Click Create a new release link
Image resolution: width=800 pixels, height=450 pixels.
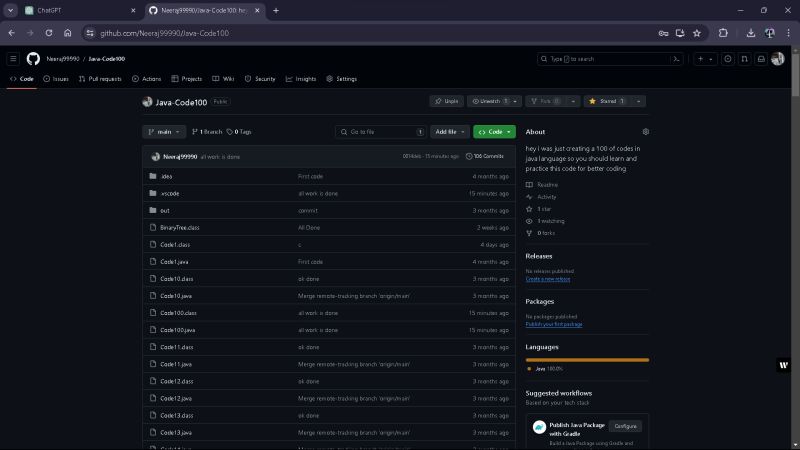[x=548, y=279]
